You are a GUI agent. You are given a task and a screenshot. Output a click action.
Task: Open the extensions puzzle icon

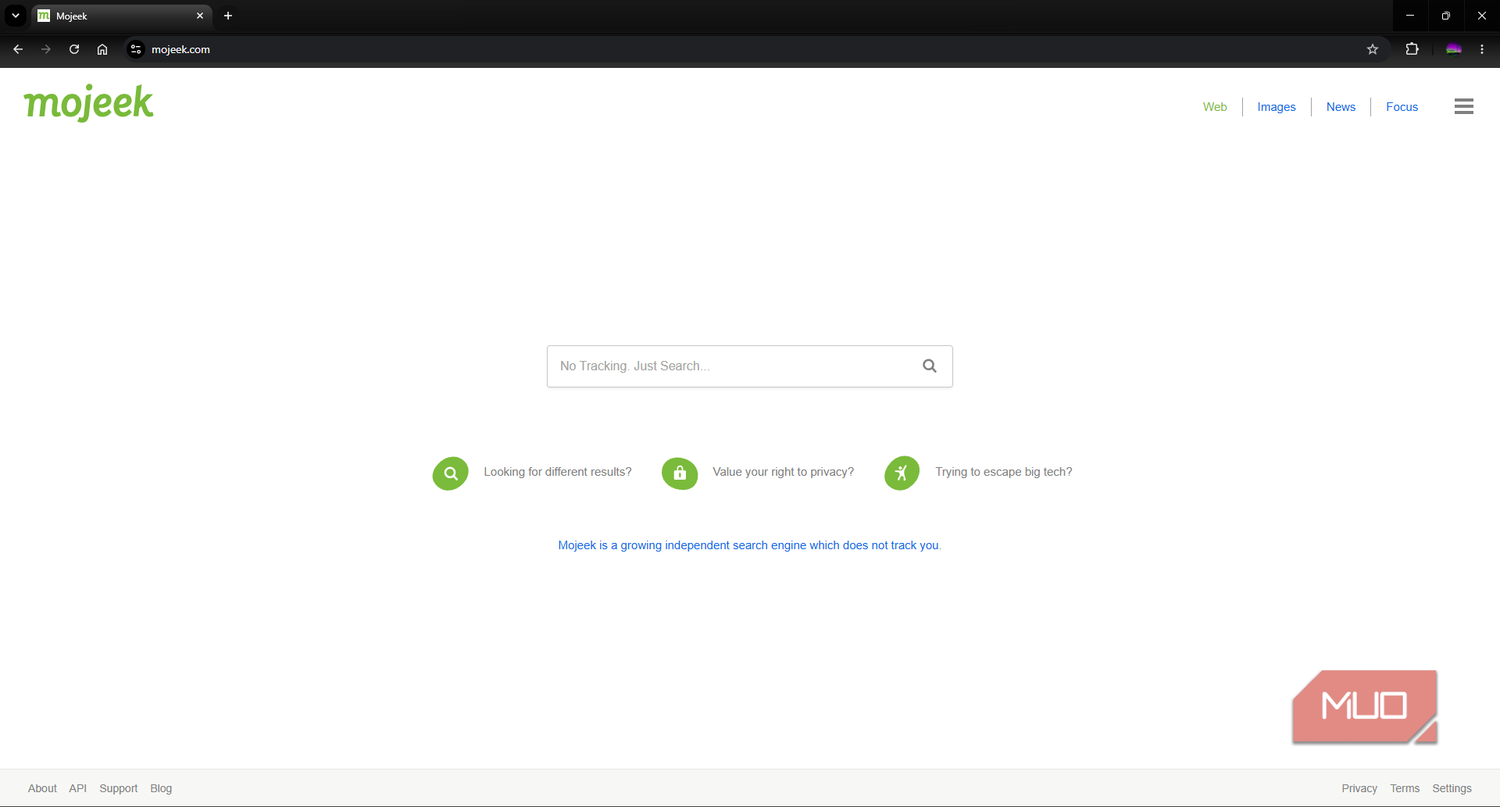pyautogui.click(x=1412, y=49)
